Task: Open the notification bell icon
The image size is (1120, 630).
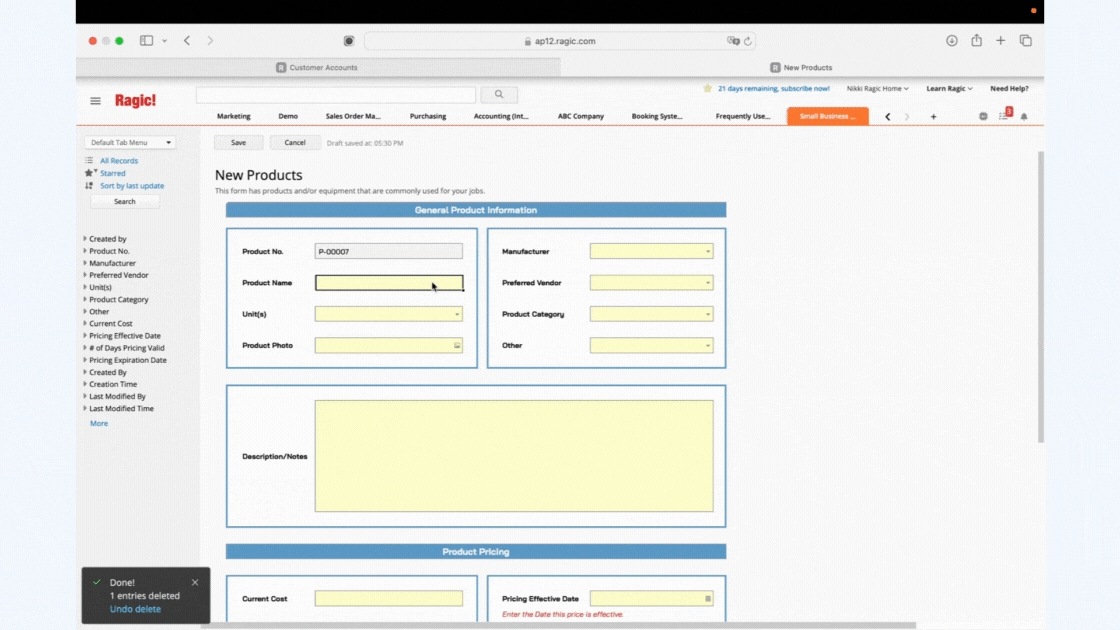Action: point(1024,116)
